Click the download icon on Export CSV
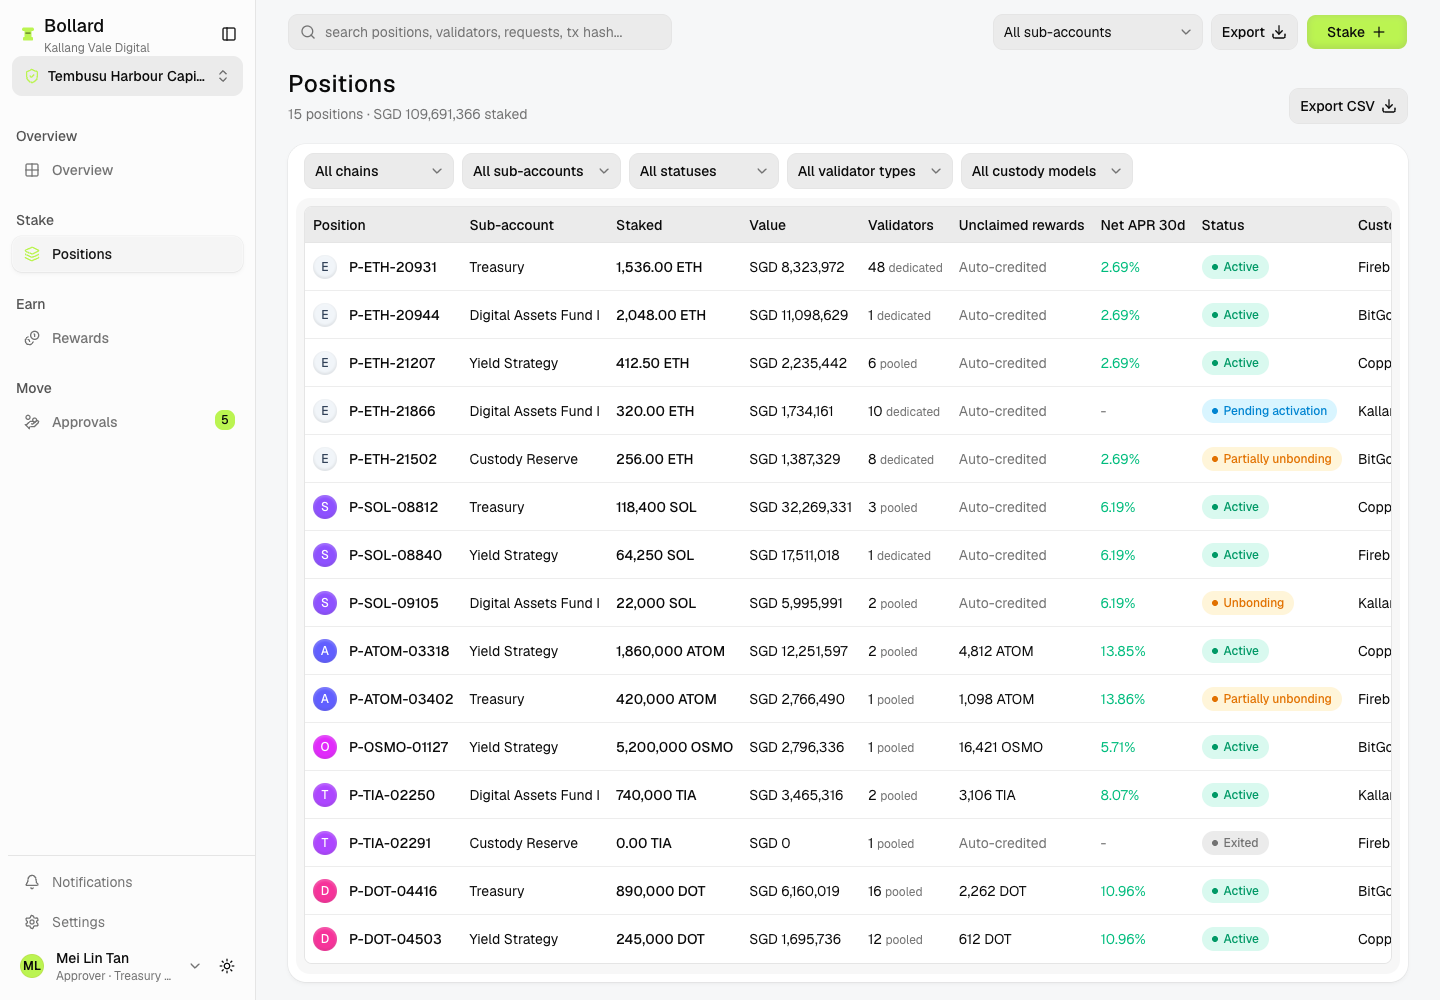Screen dimensions: 1440x1000 (x=1389, y=106)
